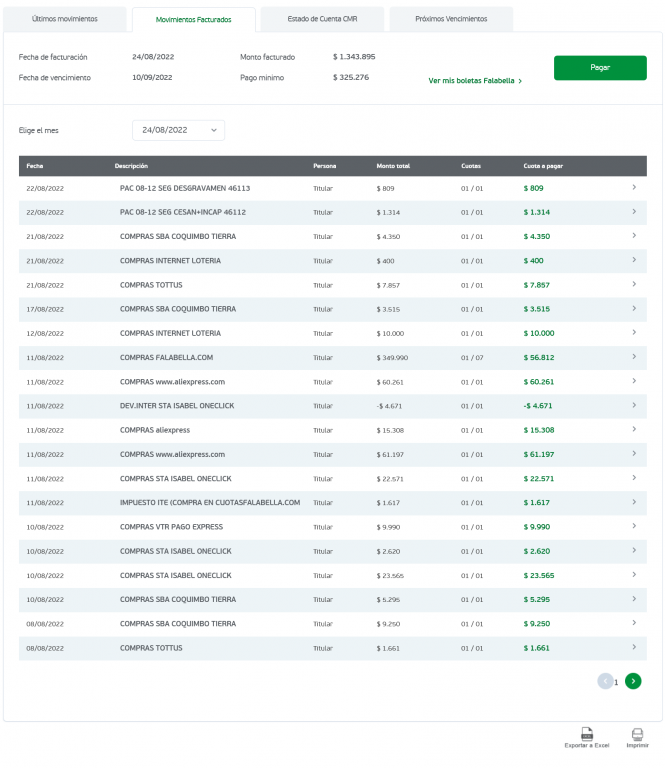Expand the COMPRAS VTR PAGO EXPRESS row chevron
665x768 pixels.
click(633, 526)
